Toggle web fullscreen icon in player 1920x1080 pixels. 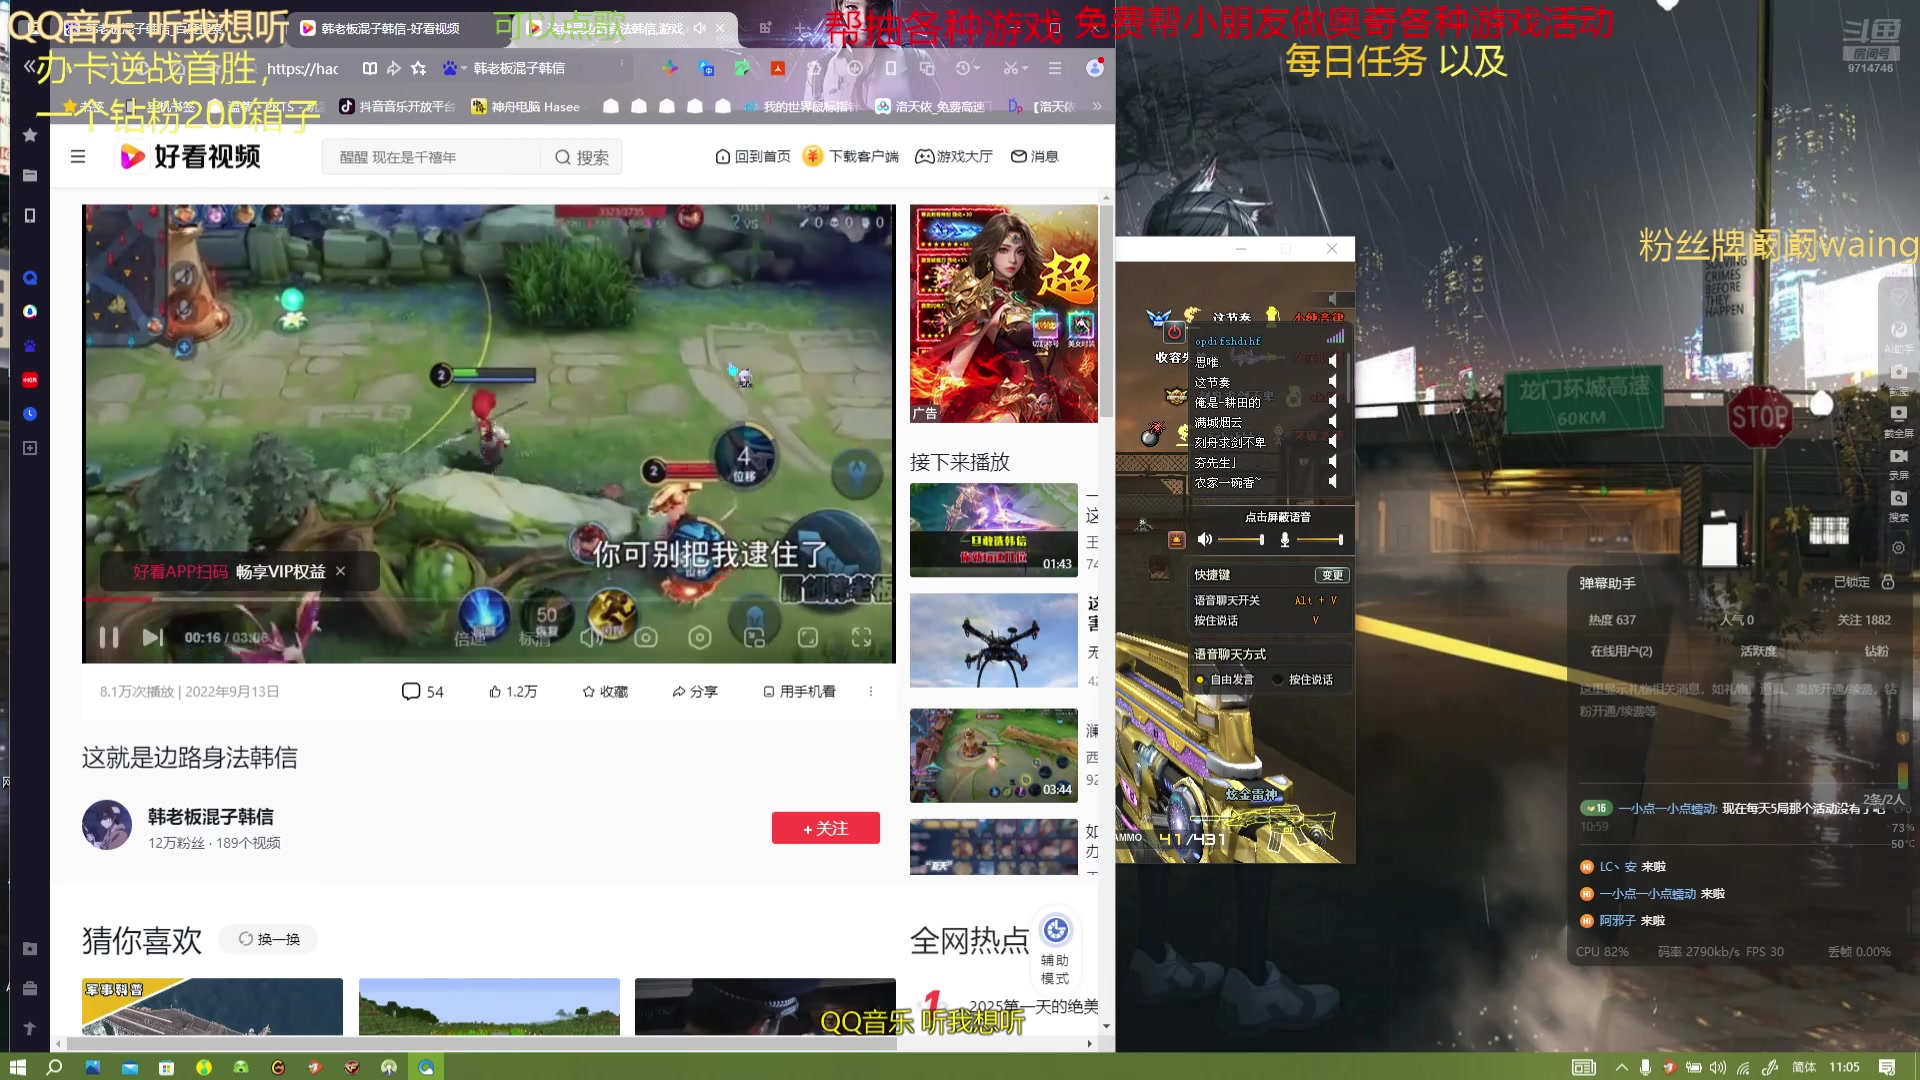click(x=808, y=637)
